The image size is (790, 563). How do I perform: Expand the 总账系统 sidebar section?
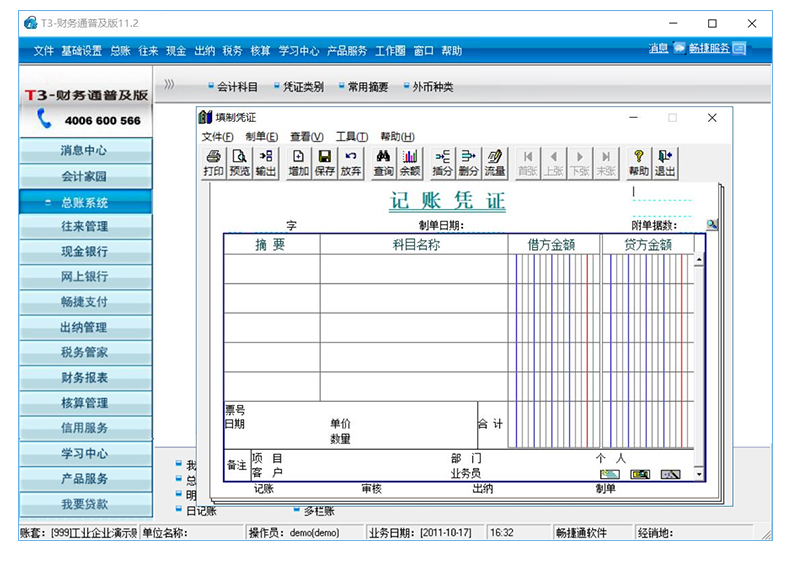click(x=85, y=202)
